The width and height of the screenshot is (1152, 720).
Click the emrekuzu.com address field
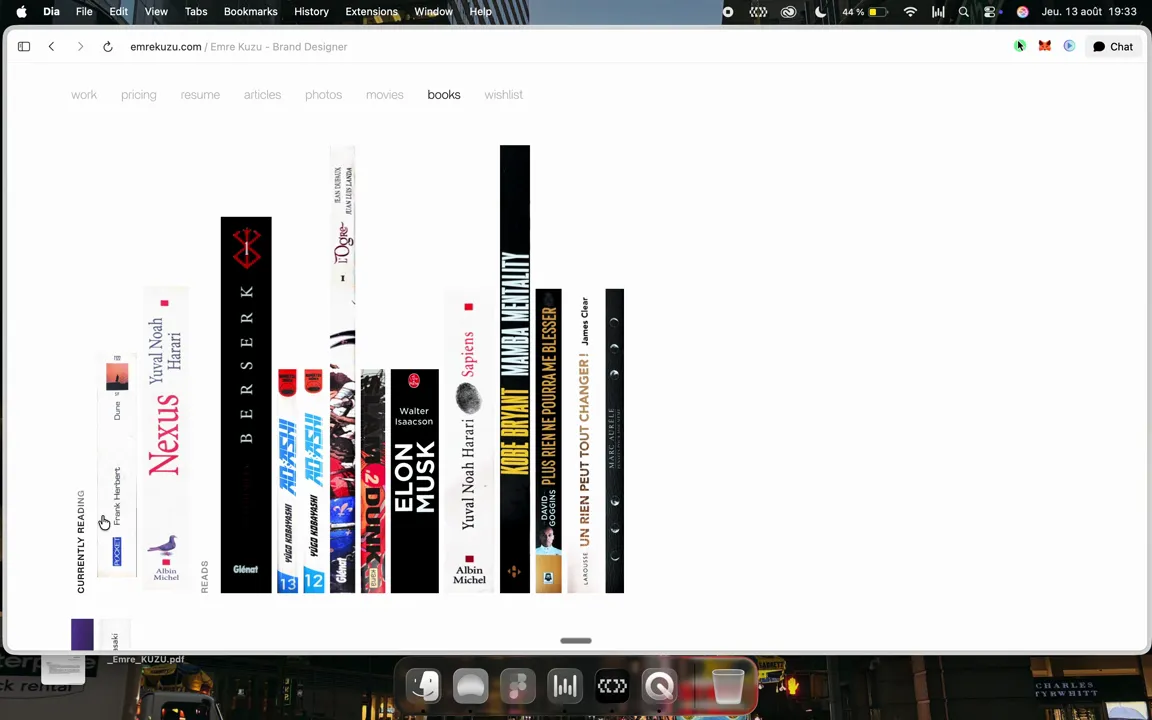[239, 46]
